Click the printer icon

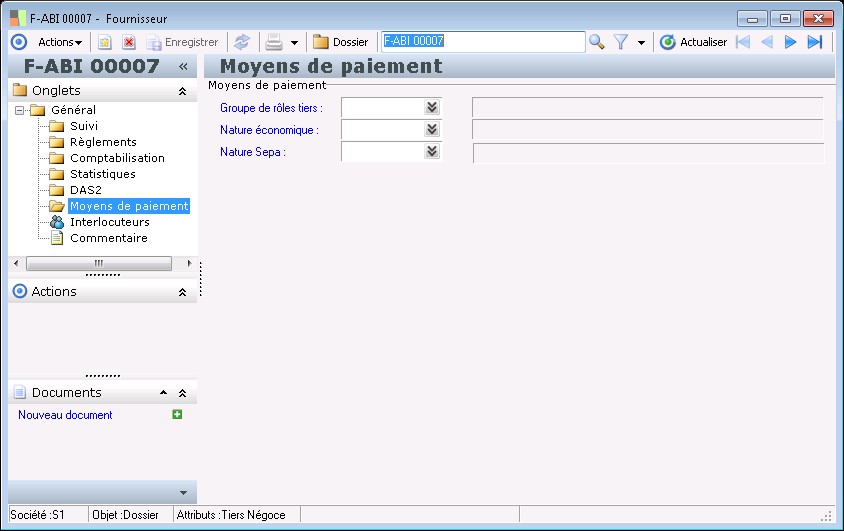click(274, 42)
